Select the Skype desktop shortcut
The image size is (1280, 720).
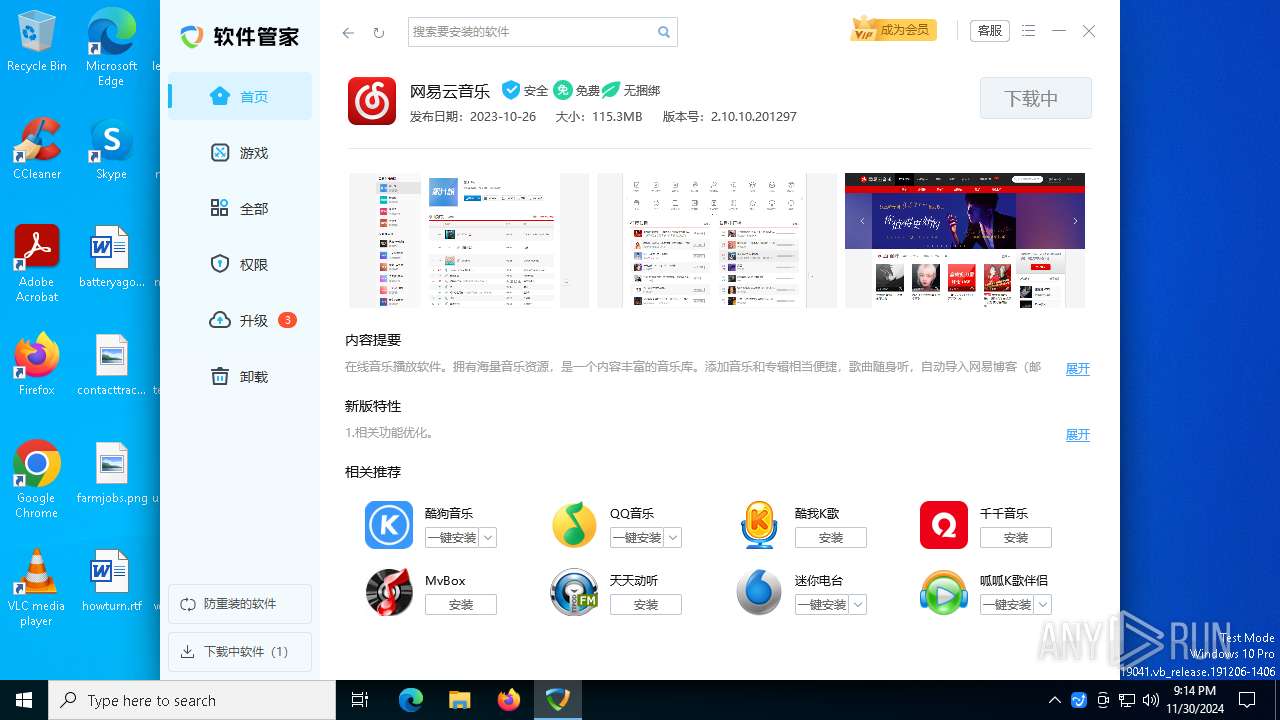[111, 149]
